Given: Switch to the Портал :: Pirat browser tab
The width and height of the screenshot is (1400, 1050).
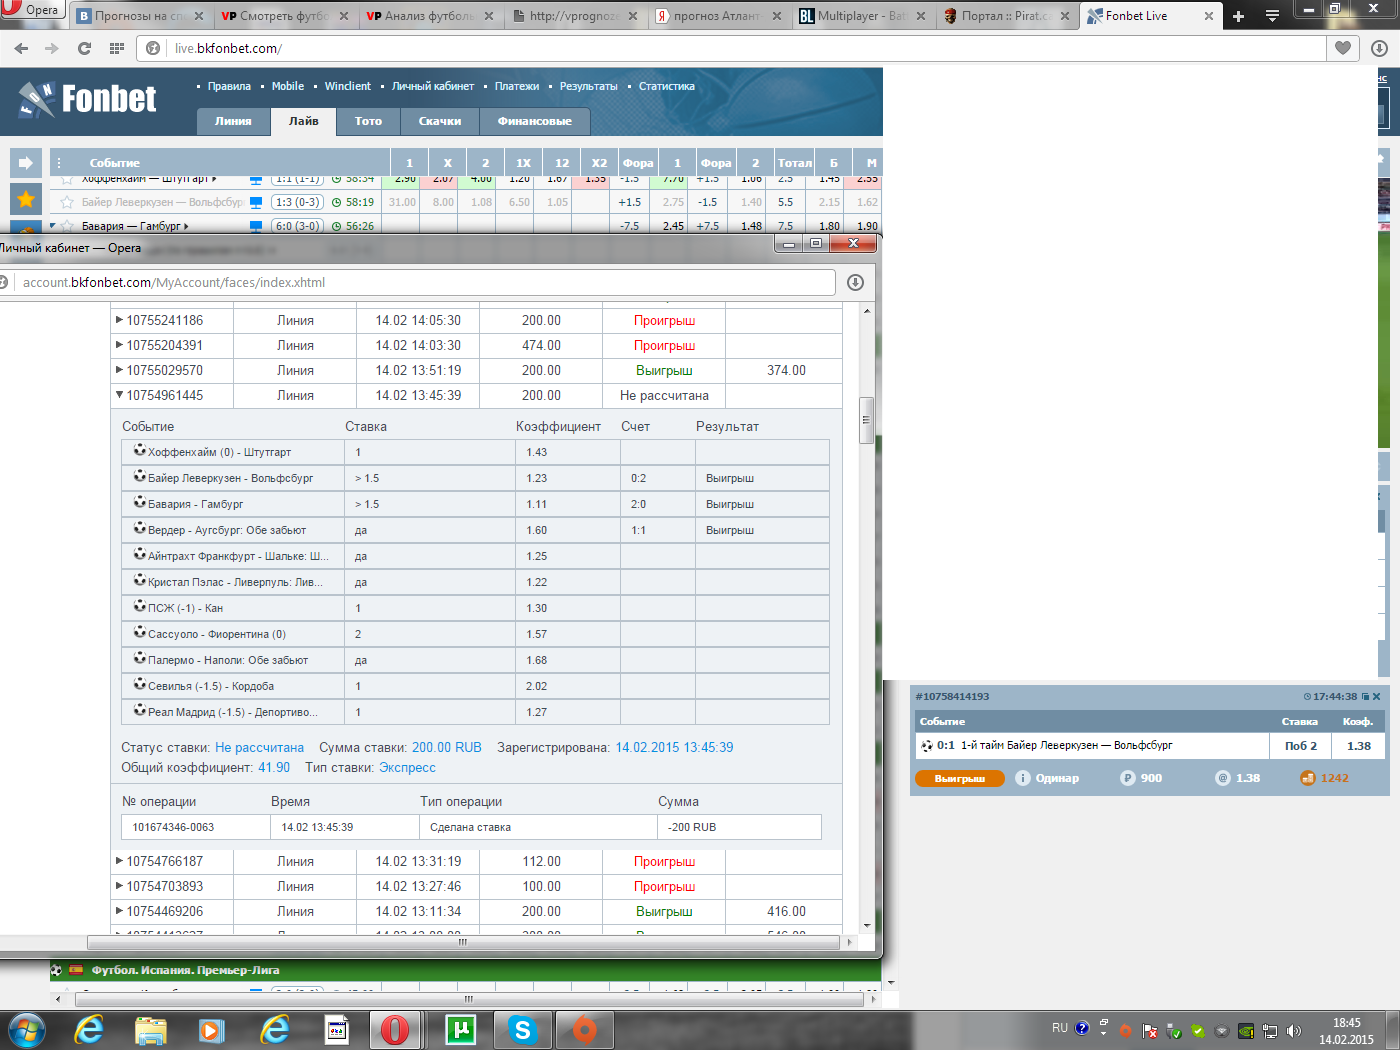Looking at the screenshot, I should point(1006,16).
